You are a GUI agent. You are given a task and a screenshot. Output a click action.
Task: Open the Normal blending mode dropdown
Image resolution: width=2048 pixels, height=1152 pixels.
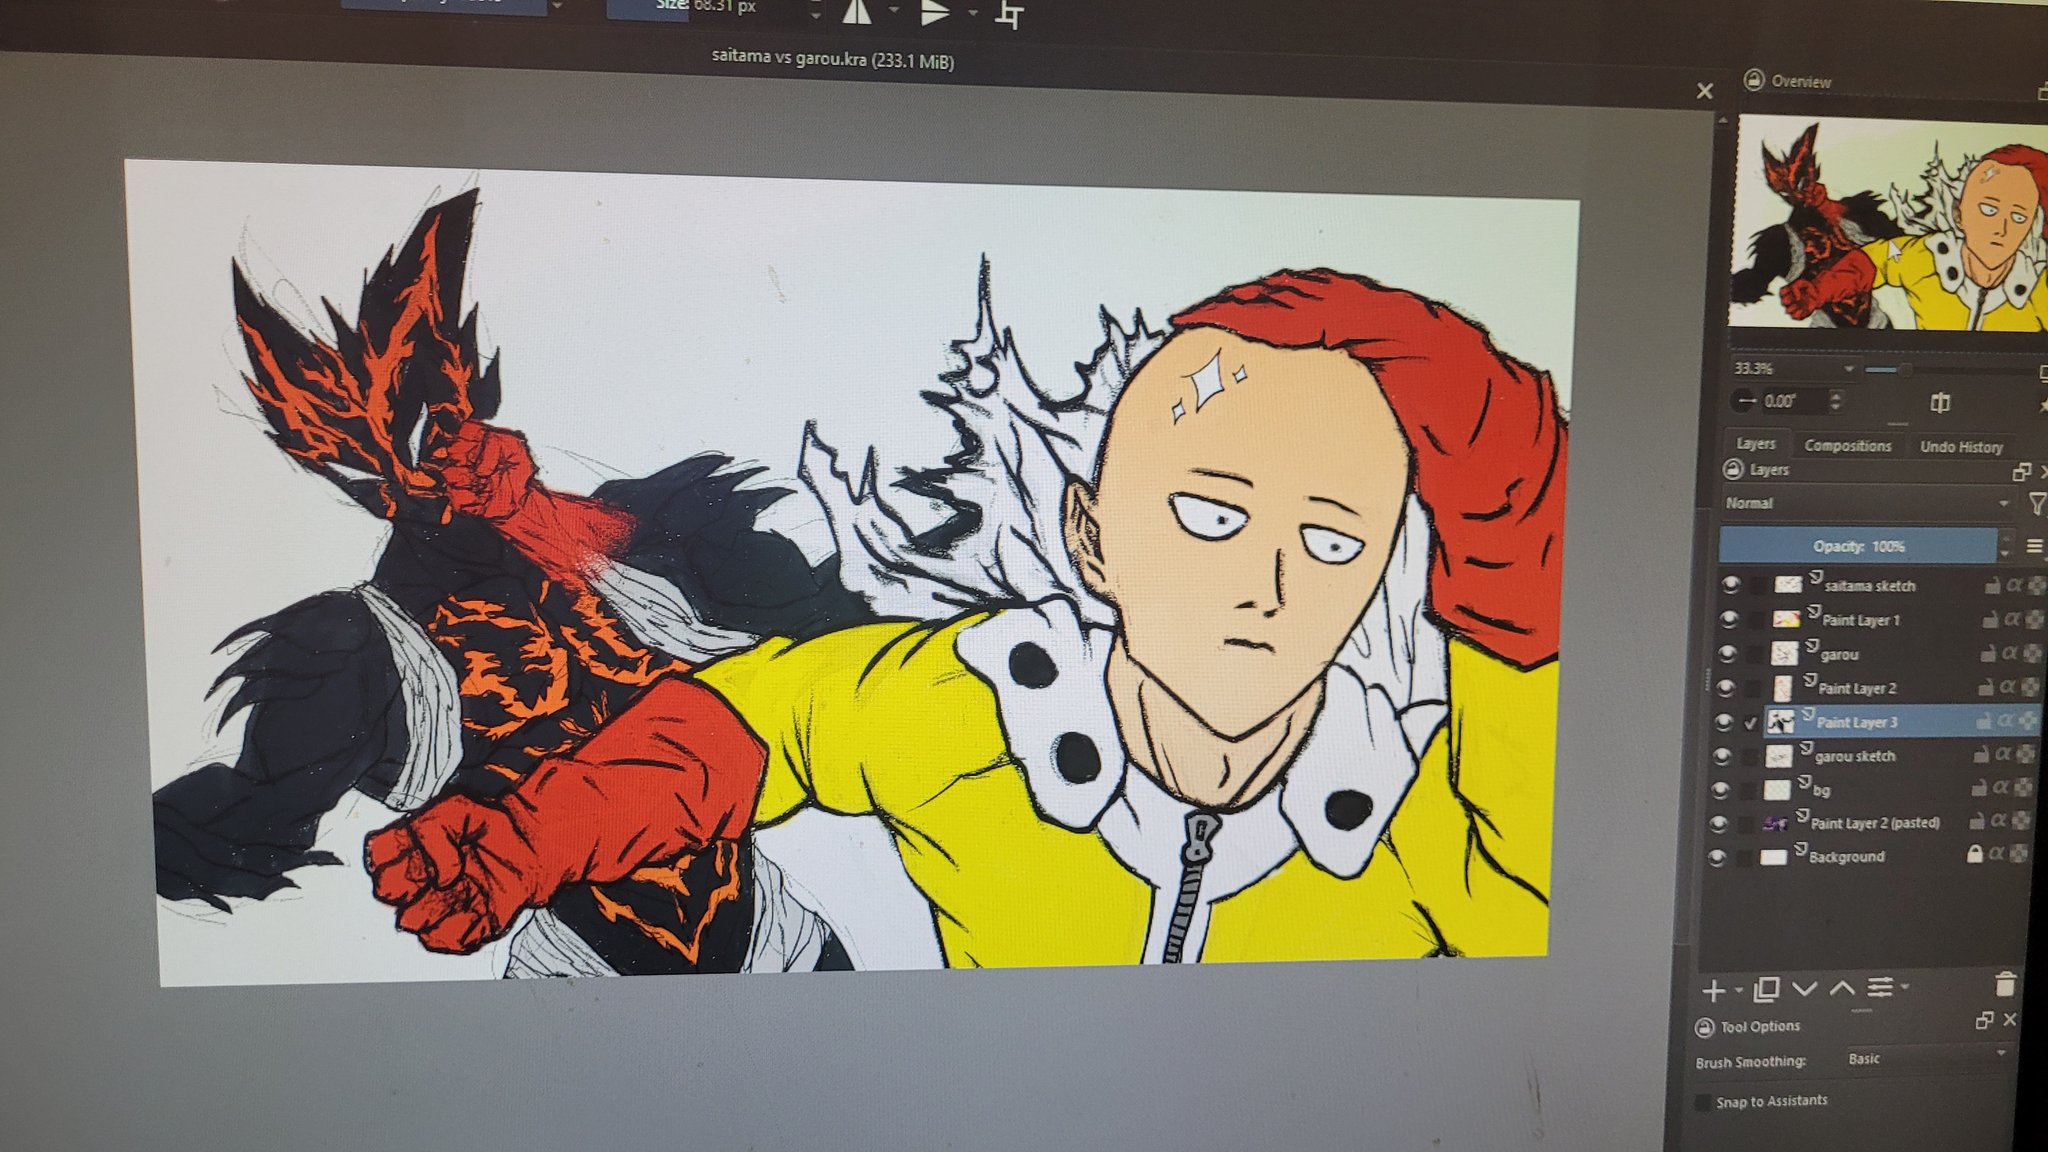point(1866,503)
